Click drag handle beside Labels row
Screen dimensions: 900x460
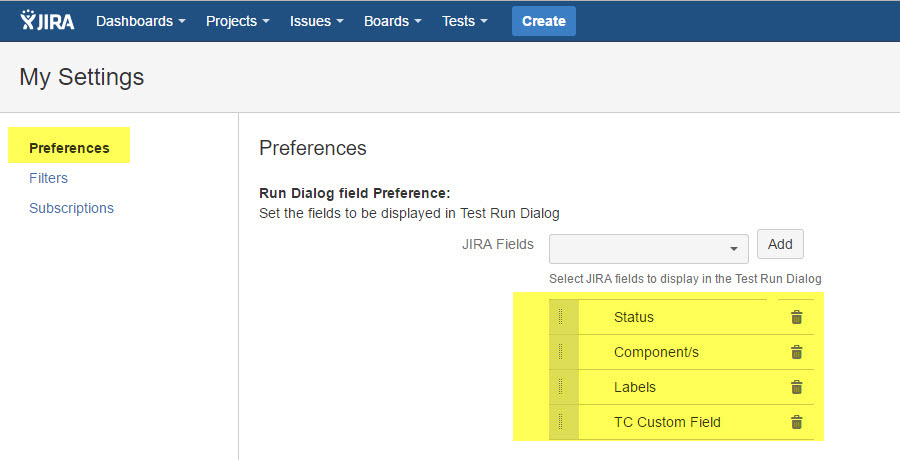point(561,387)
